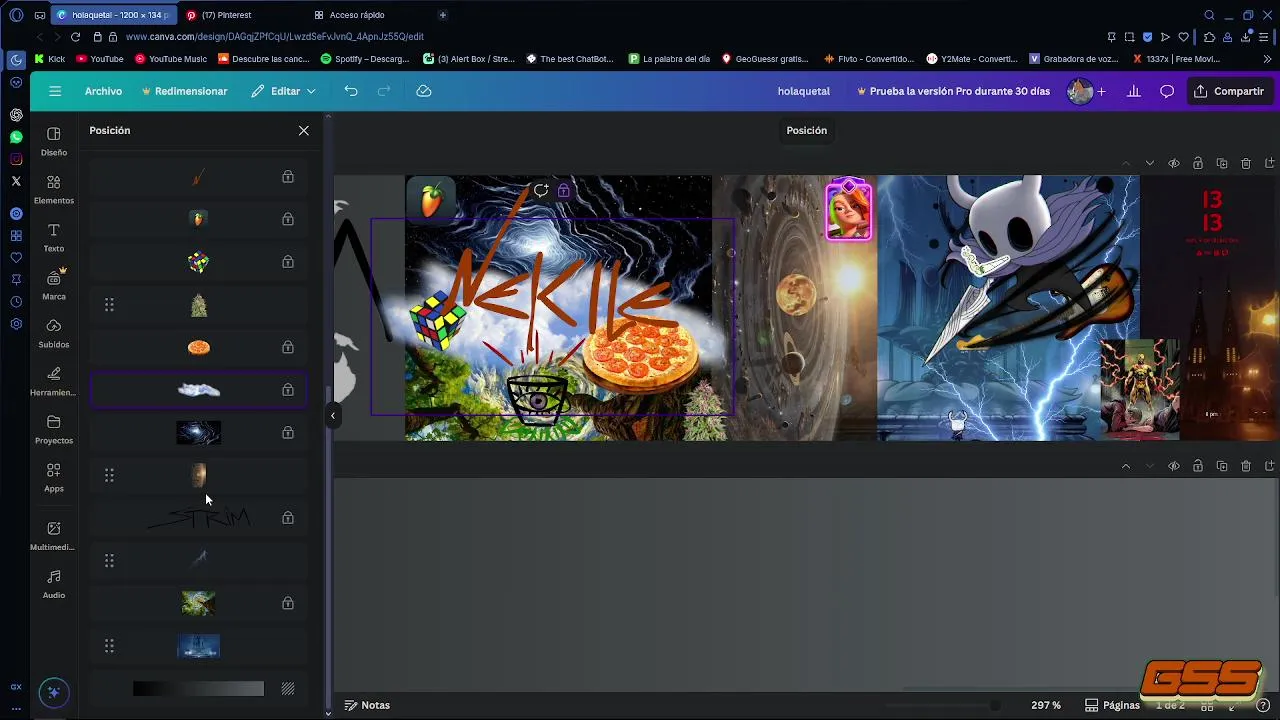Select the gradient background layer swatch
The height and width of the screenshot is (720, 1280).
pyautogui.click(x=198, y=689)
